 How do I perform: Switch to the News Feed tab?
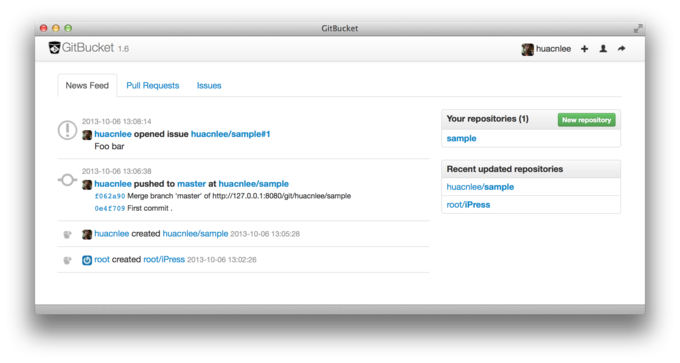87,85
